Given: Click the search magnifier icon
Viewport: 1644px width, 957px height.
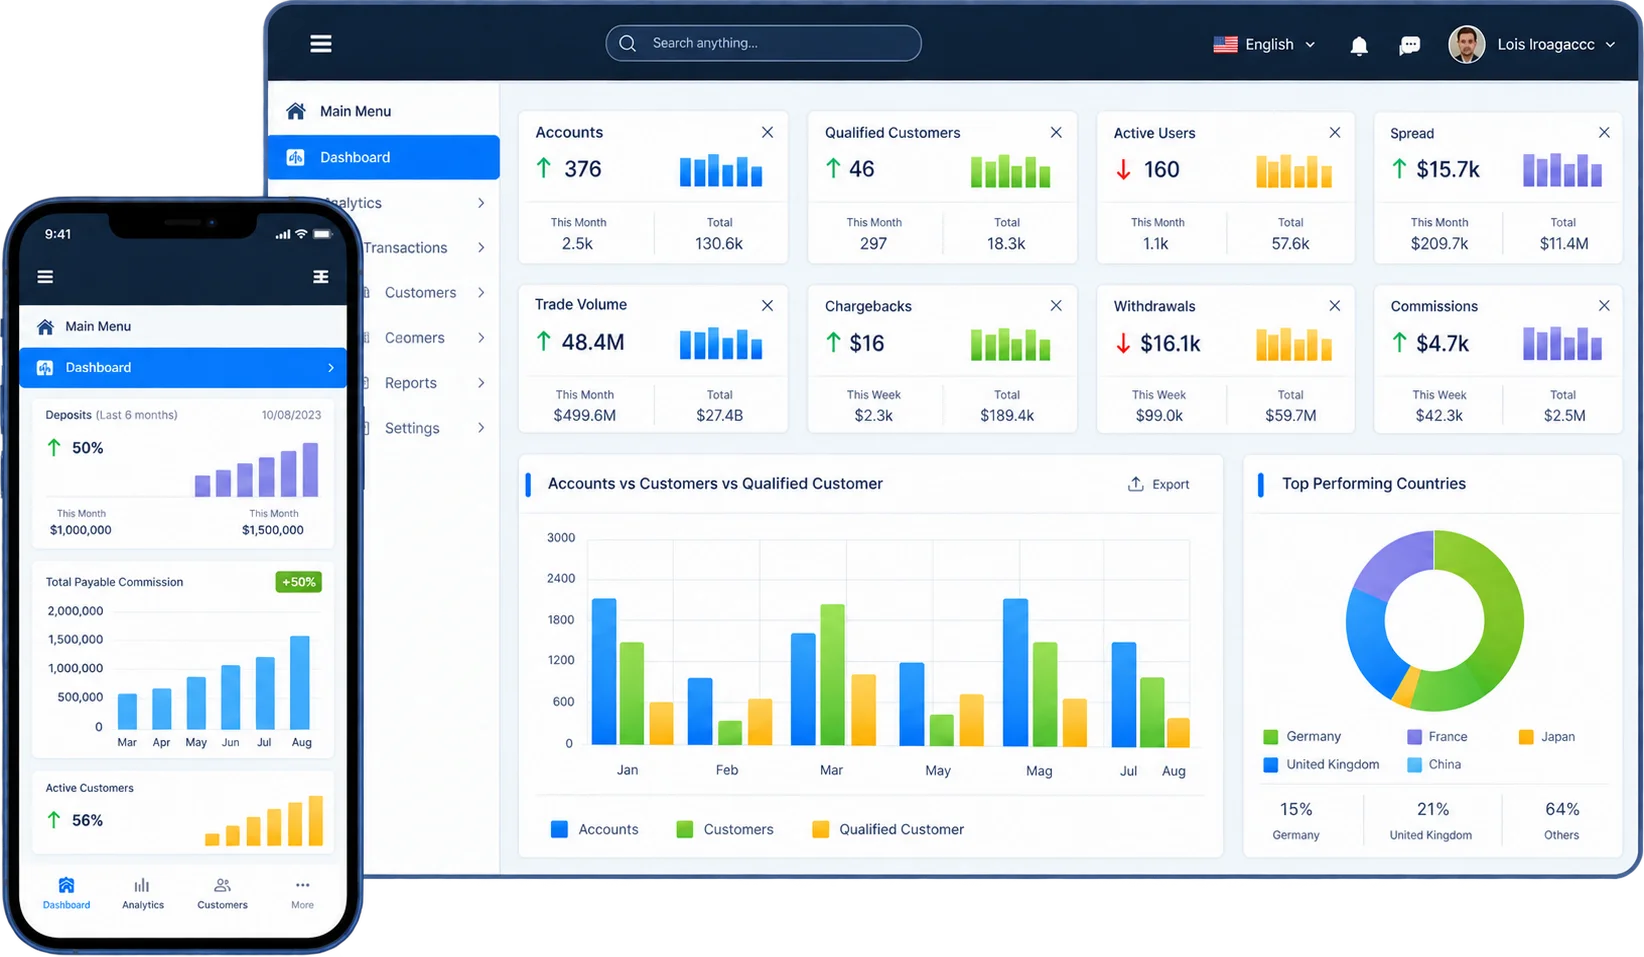Looking at the screenshot, I should click(628, 43).
